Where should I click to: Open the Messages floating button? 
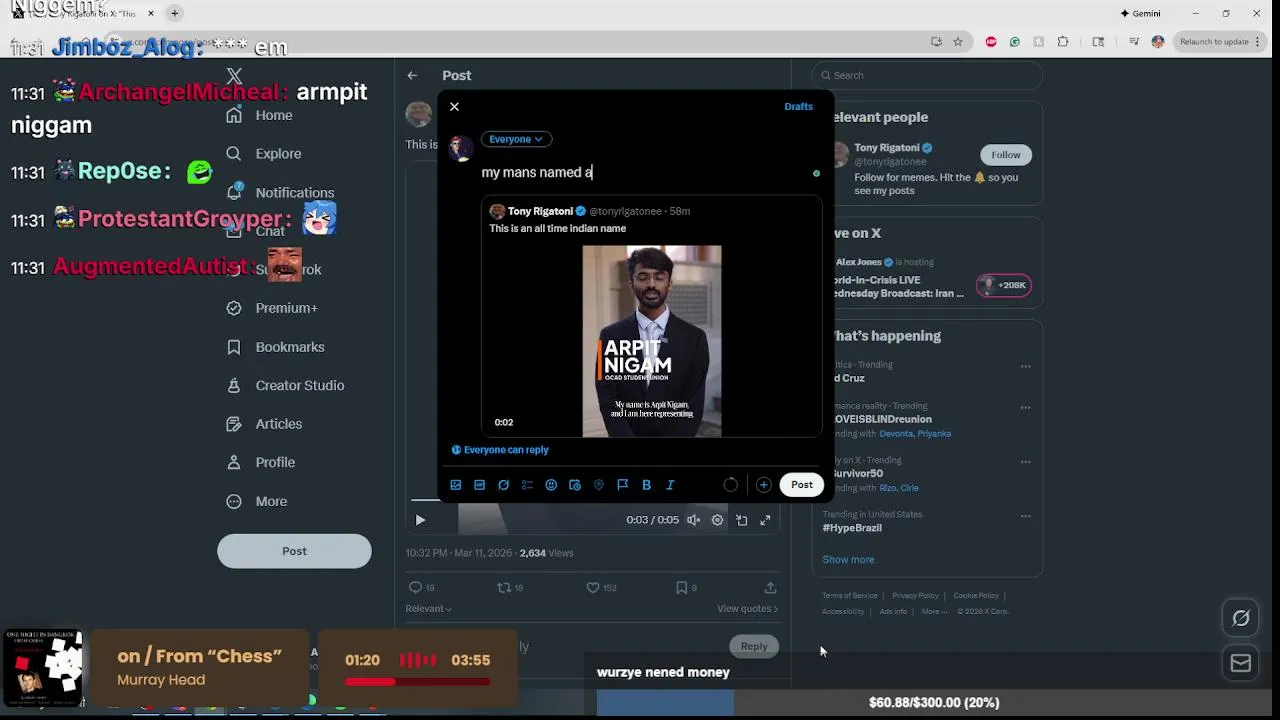(x=1241, y=664)
